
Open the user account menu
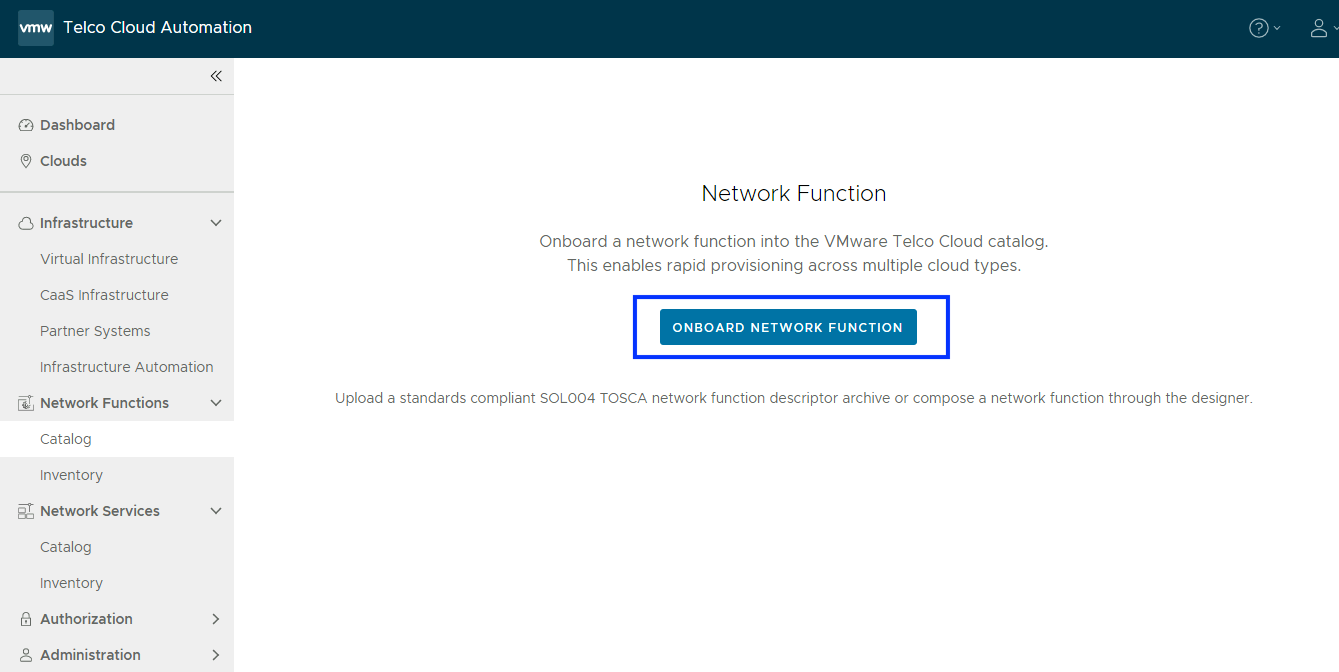pyautogui.click(x=1319, y=28)
